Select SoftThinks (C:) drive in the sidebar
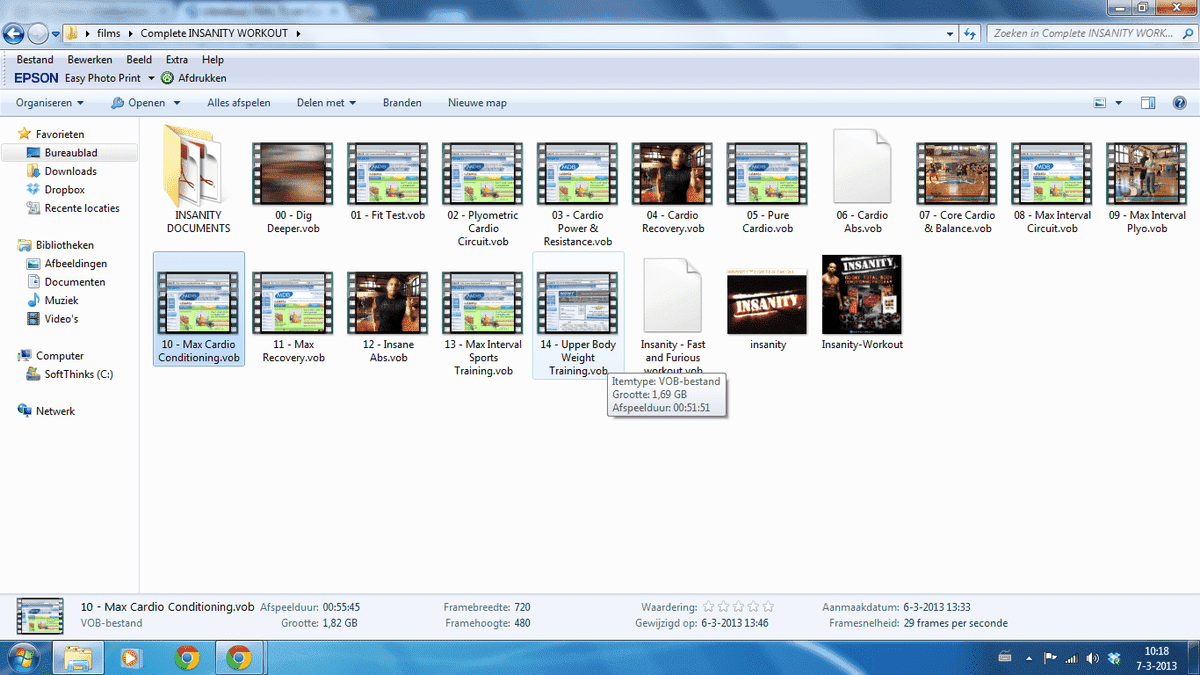This screenshot has height=675, width=1200. point(77,374)
